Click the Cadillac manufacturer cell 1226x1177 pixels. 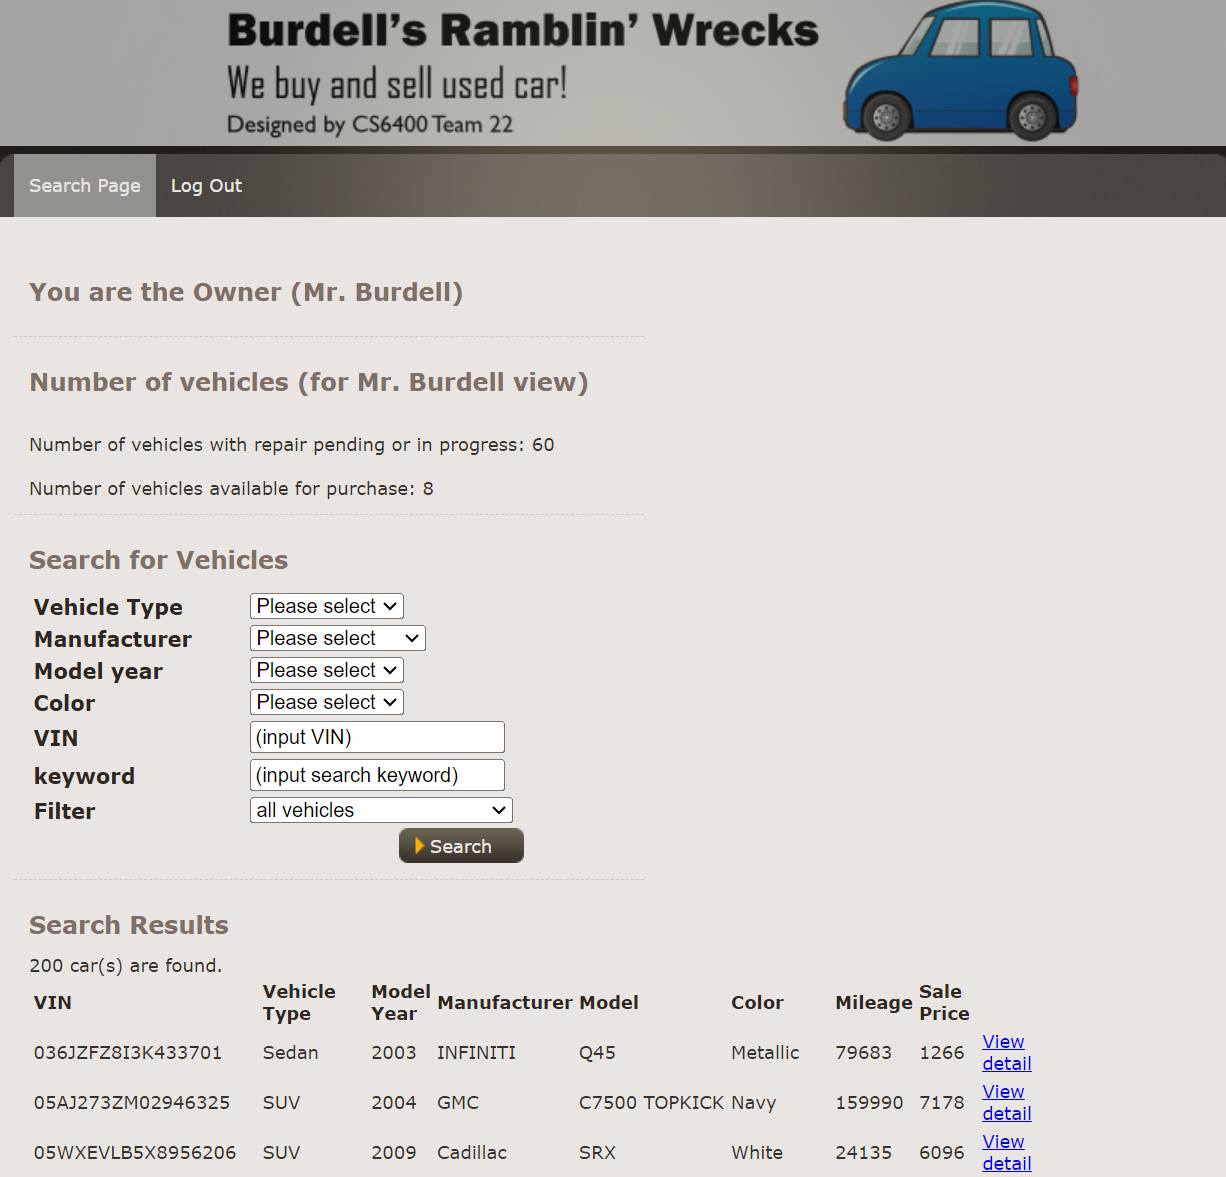472,1153
